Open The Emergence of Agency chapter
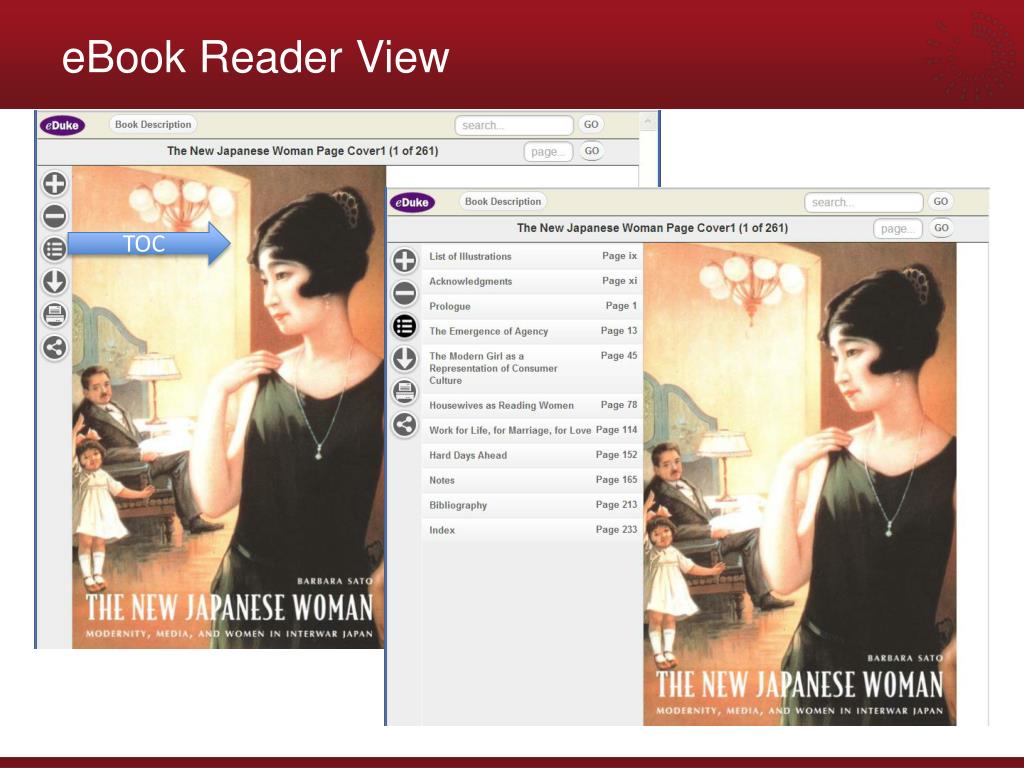 533,331
